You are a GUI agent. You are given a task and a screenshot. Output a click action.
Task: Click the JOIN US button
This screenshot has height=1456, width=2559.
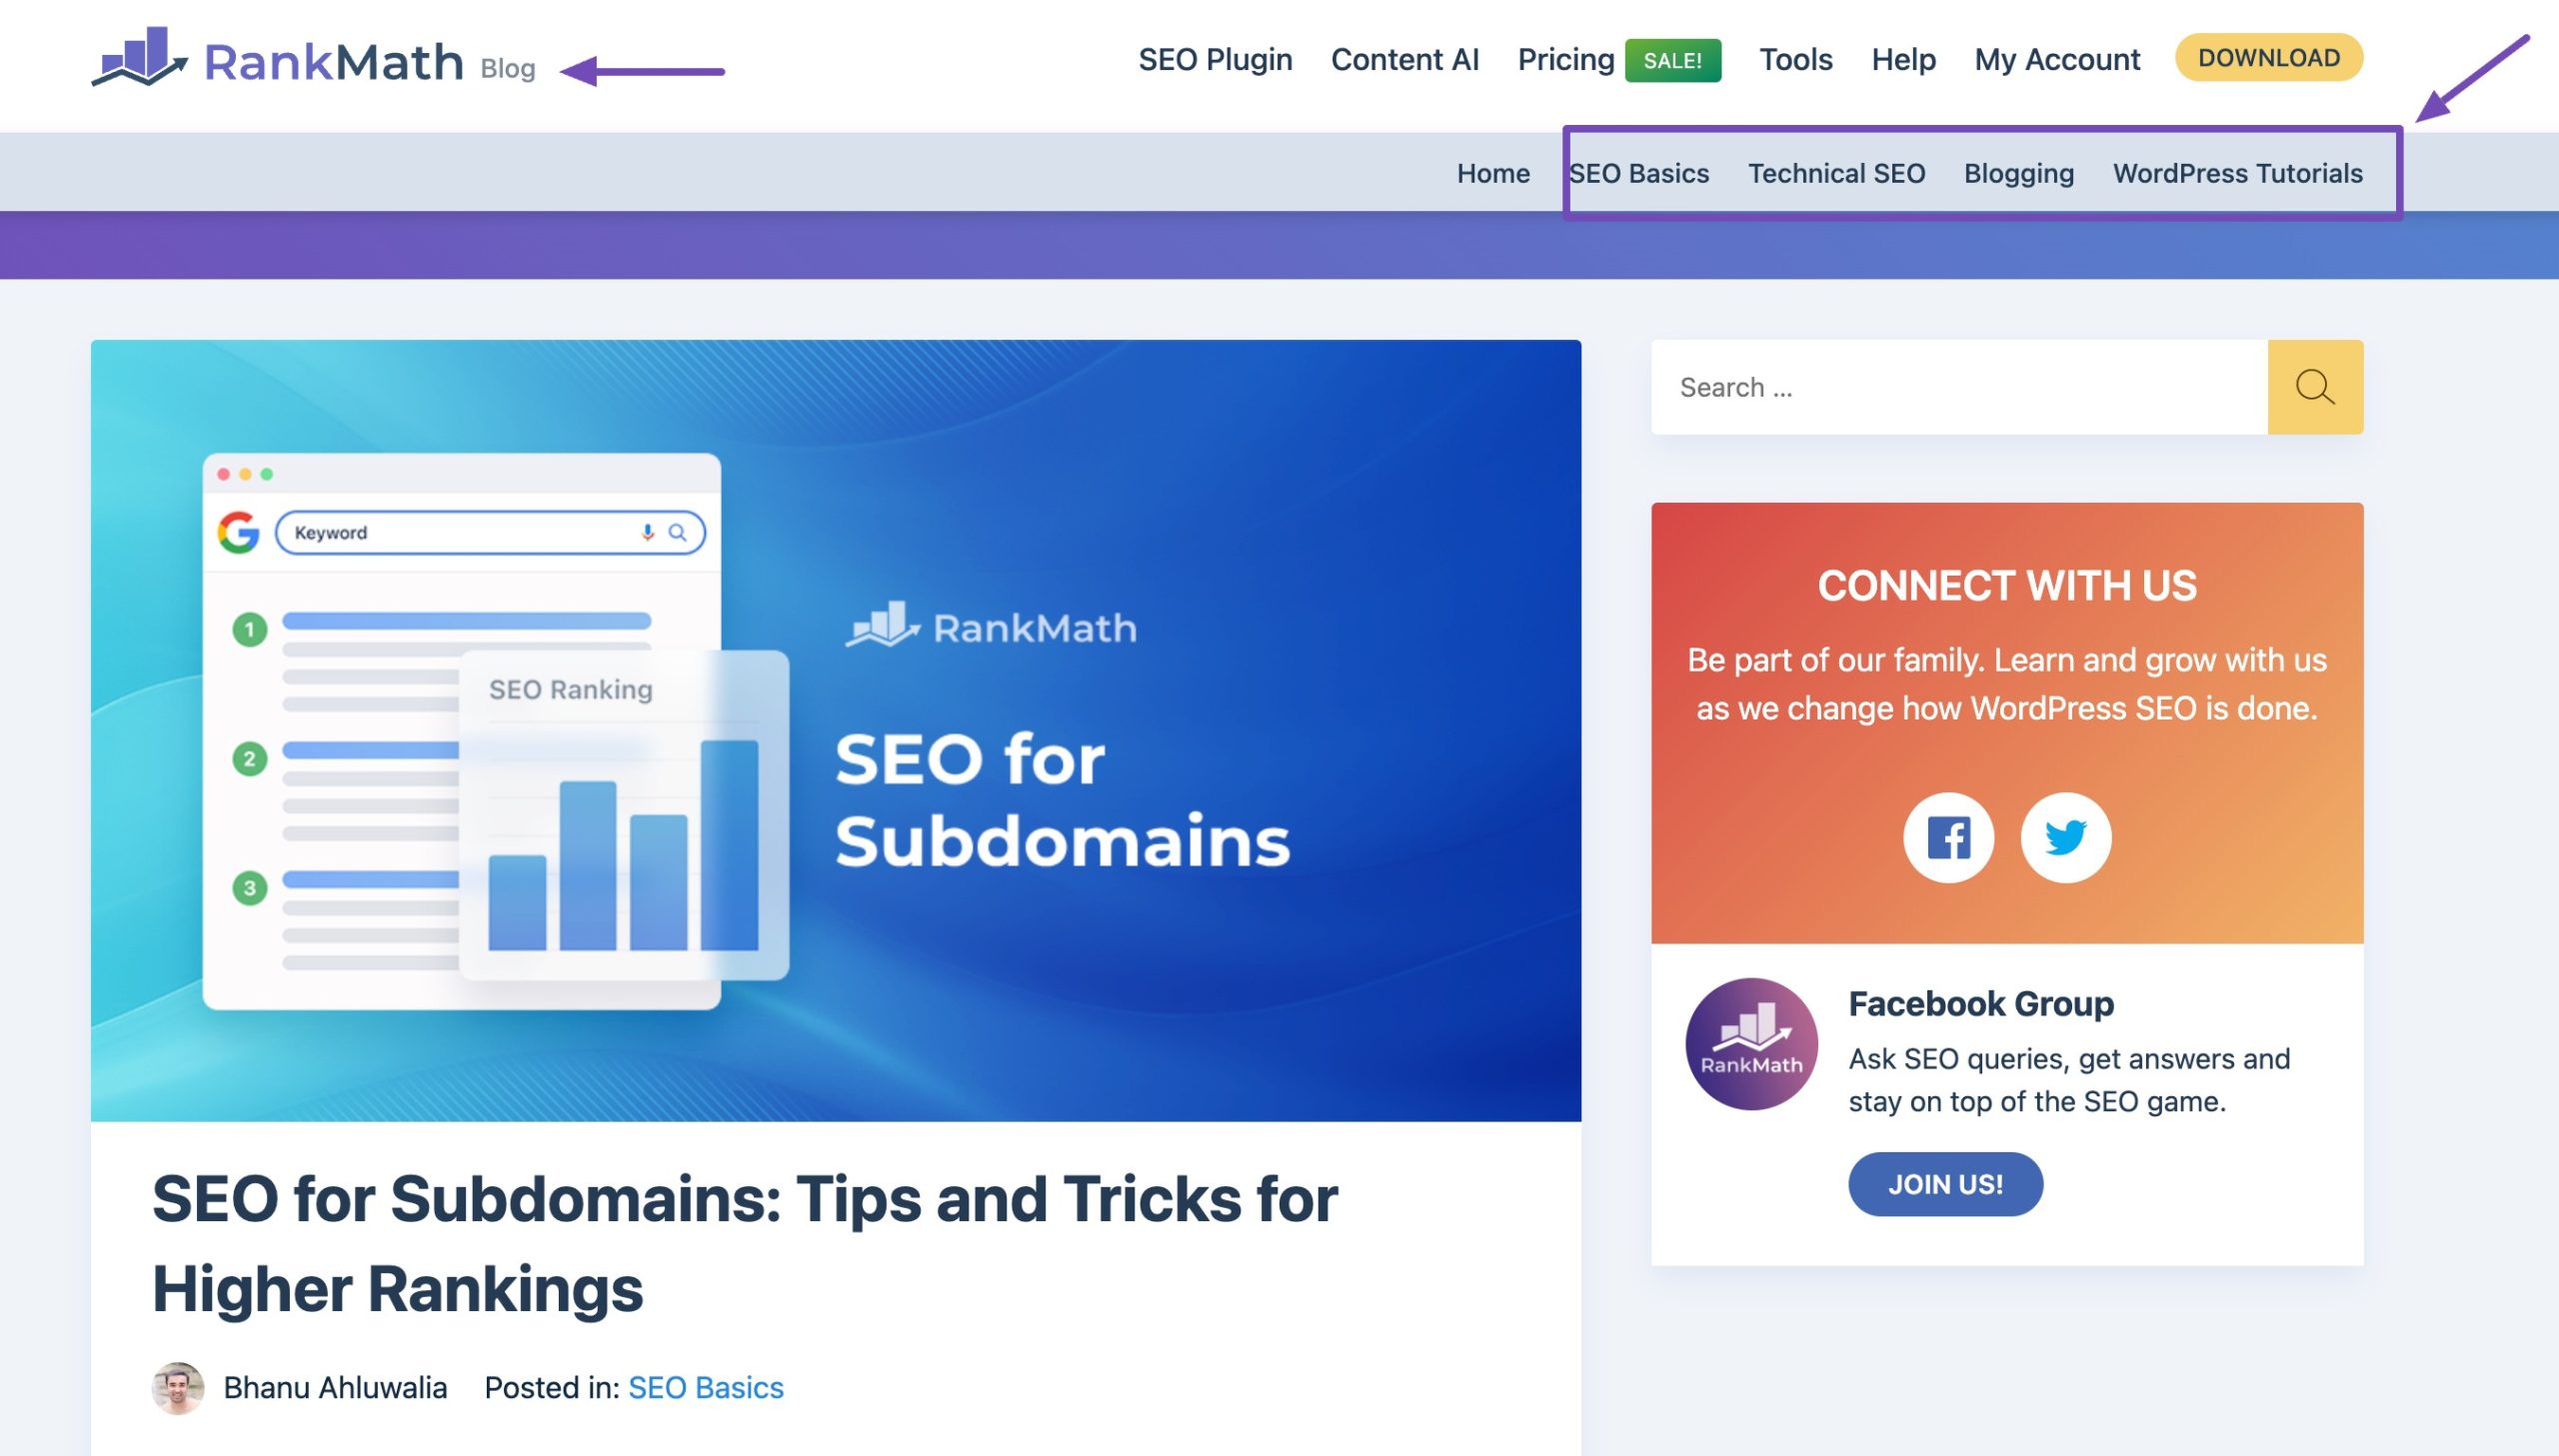point(1945,1182)
